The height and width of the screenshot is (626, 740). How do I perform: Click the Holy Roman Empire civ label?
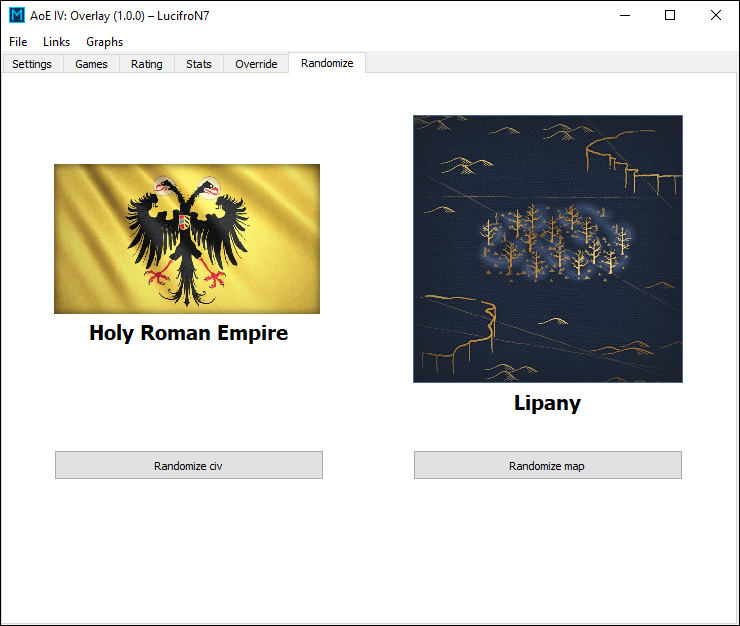tap(188, 333)
